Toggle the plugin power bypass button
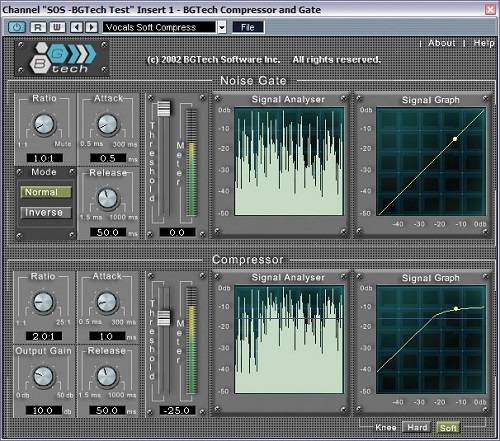Viewport: 500px width, 441px height. 17,27
